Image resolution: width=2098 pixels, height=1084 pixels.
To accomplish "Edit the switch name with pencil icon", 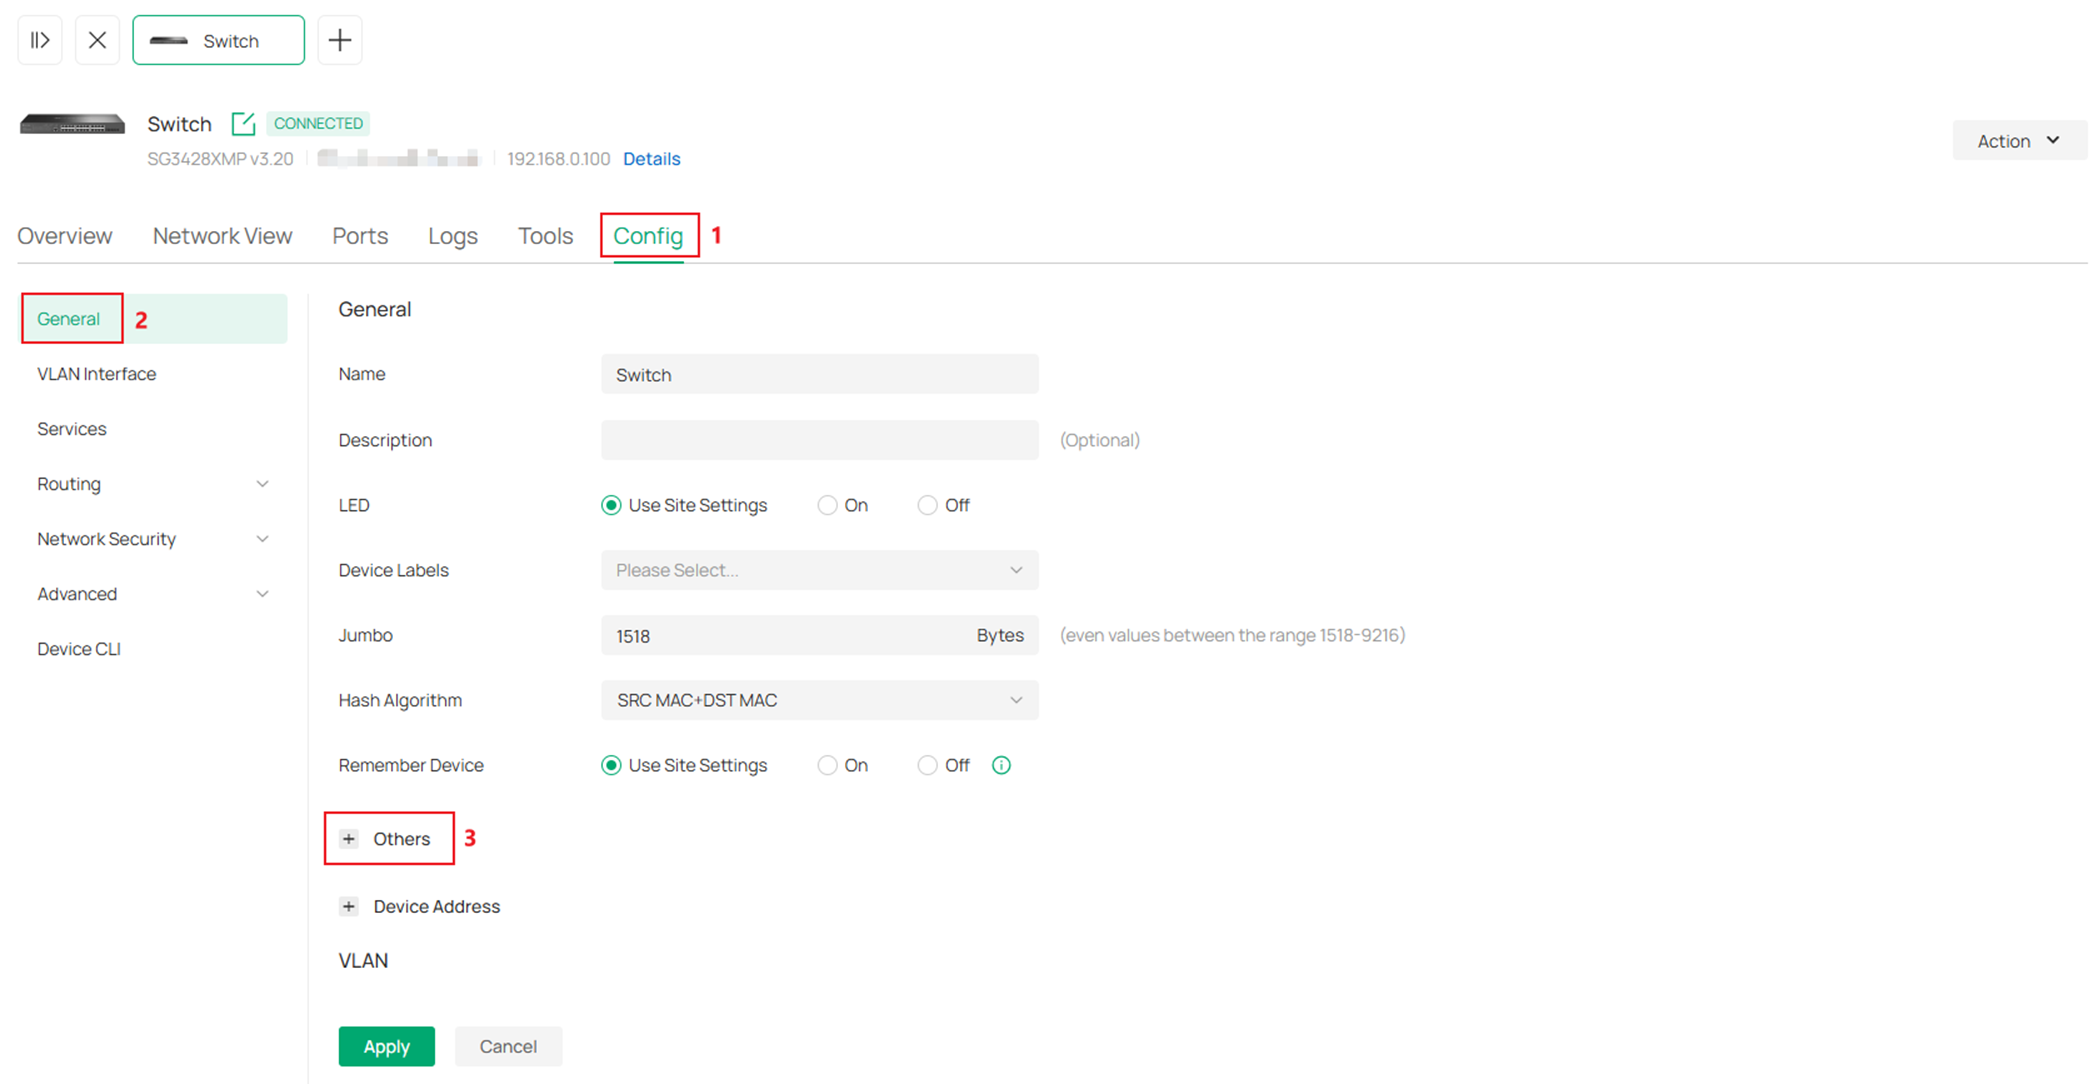I will pyautogui.click(x=242, y=123).
